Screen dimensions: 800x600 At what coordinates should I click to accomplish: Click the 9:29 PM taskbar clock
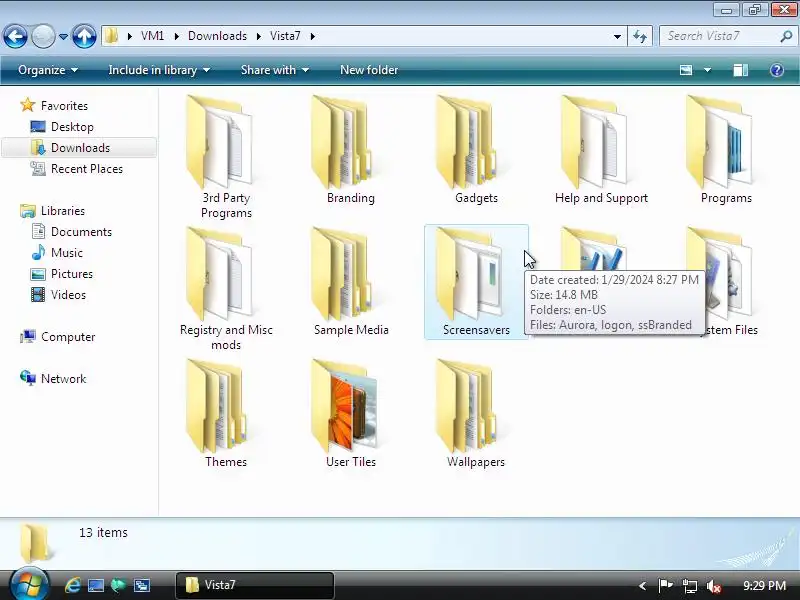click(x=764, y=586)
